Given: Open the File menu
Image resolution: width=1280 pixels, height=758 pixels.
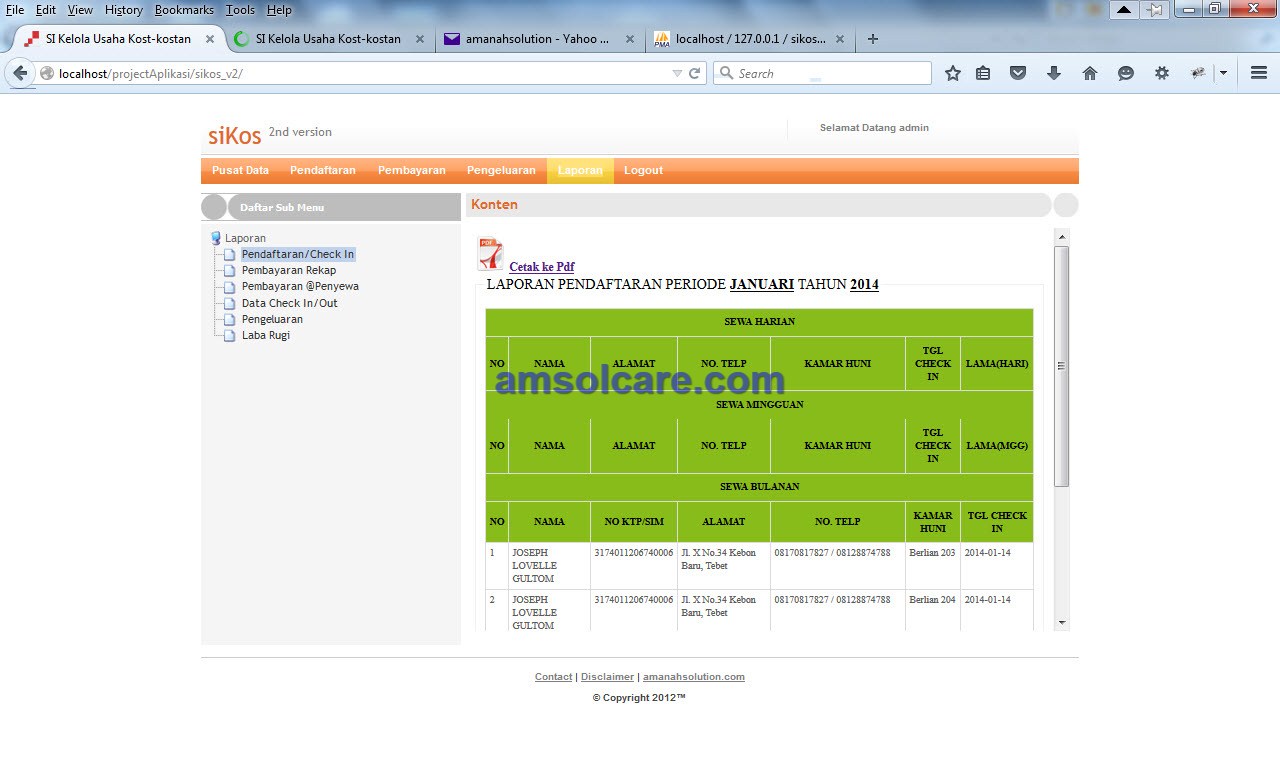Looking at the screenshot, I should pyautogui.click(x=15, y=10).
